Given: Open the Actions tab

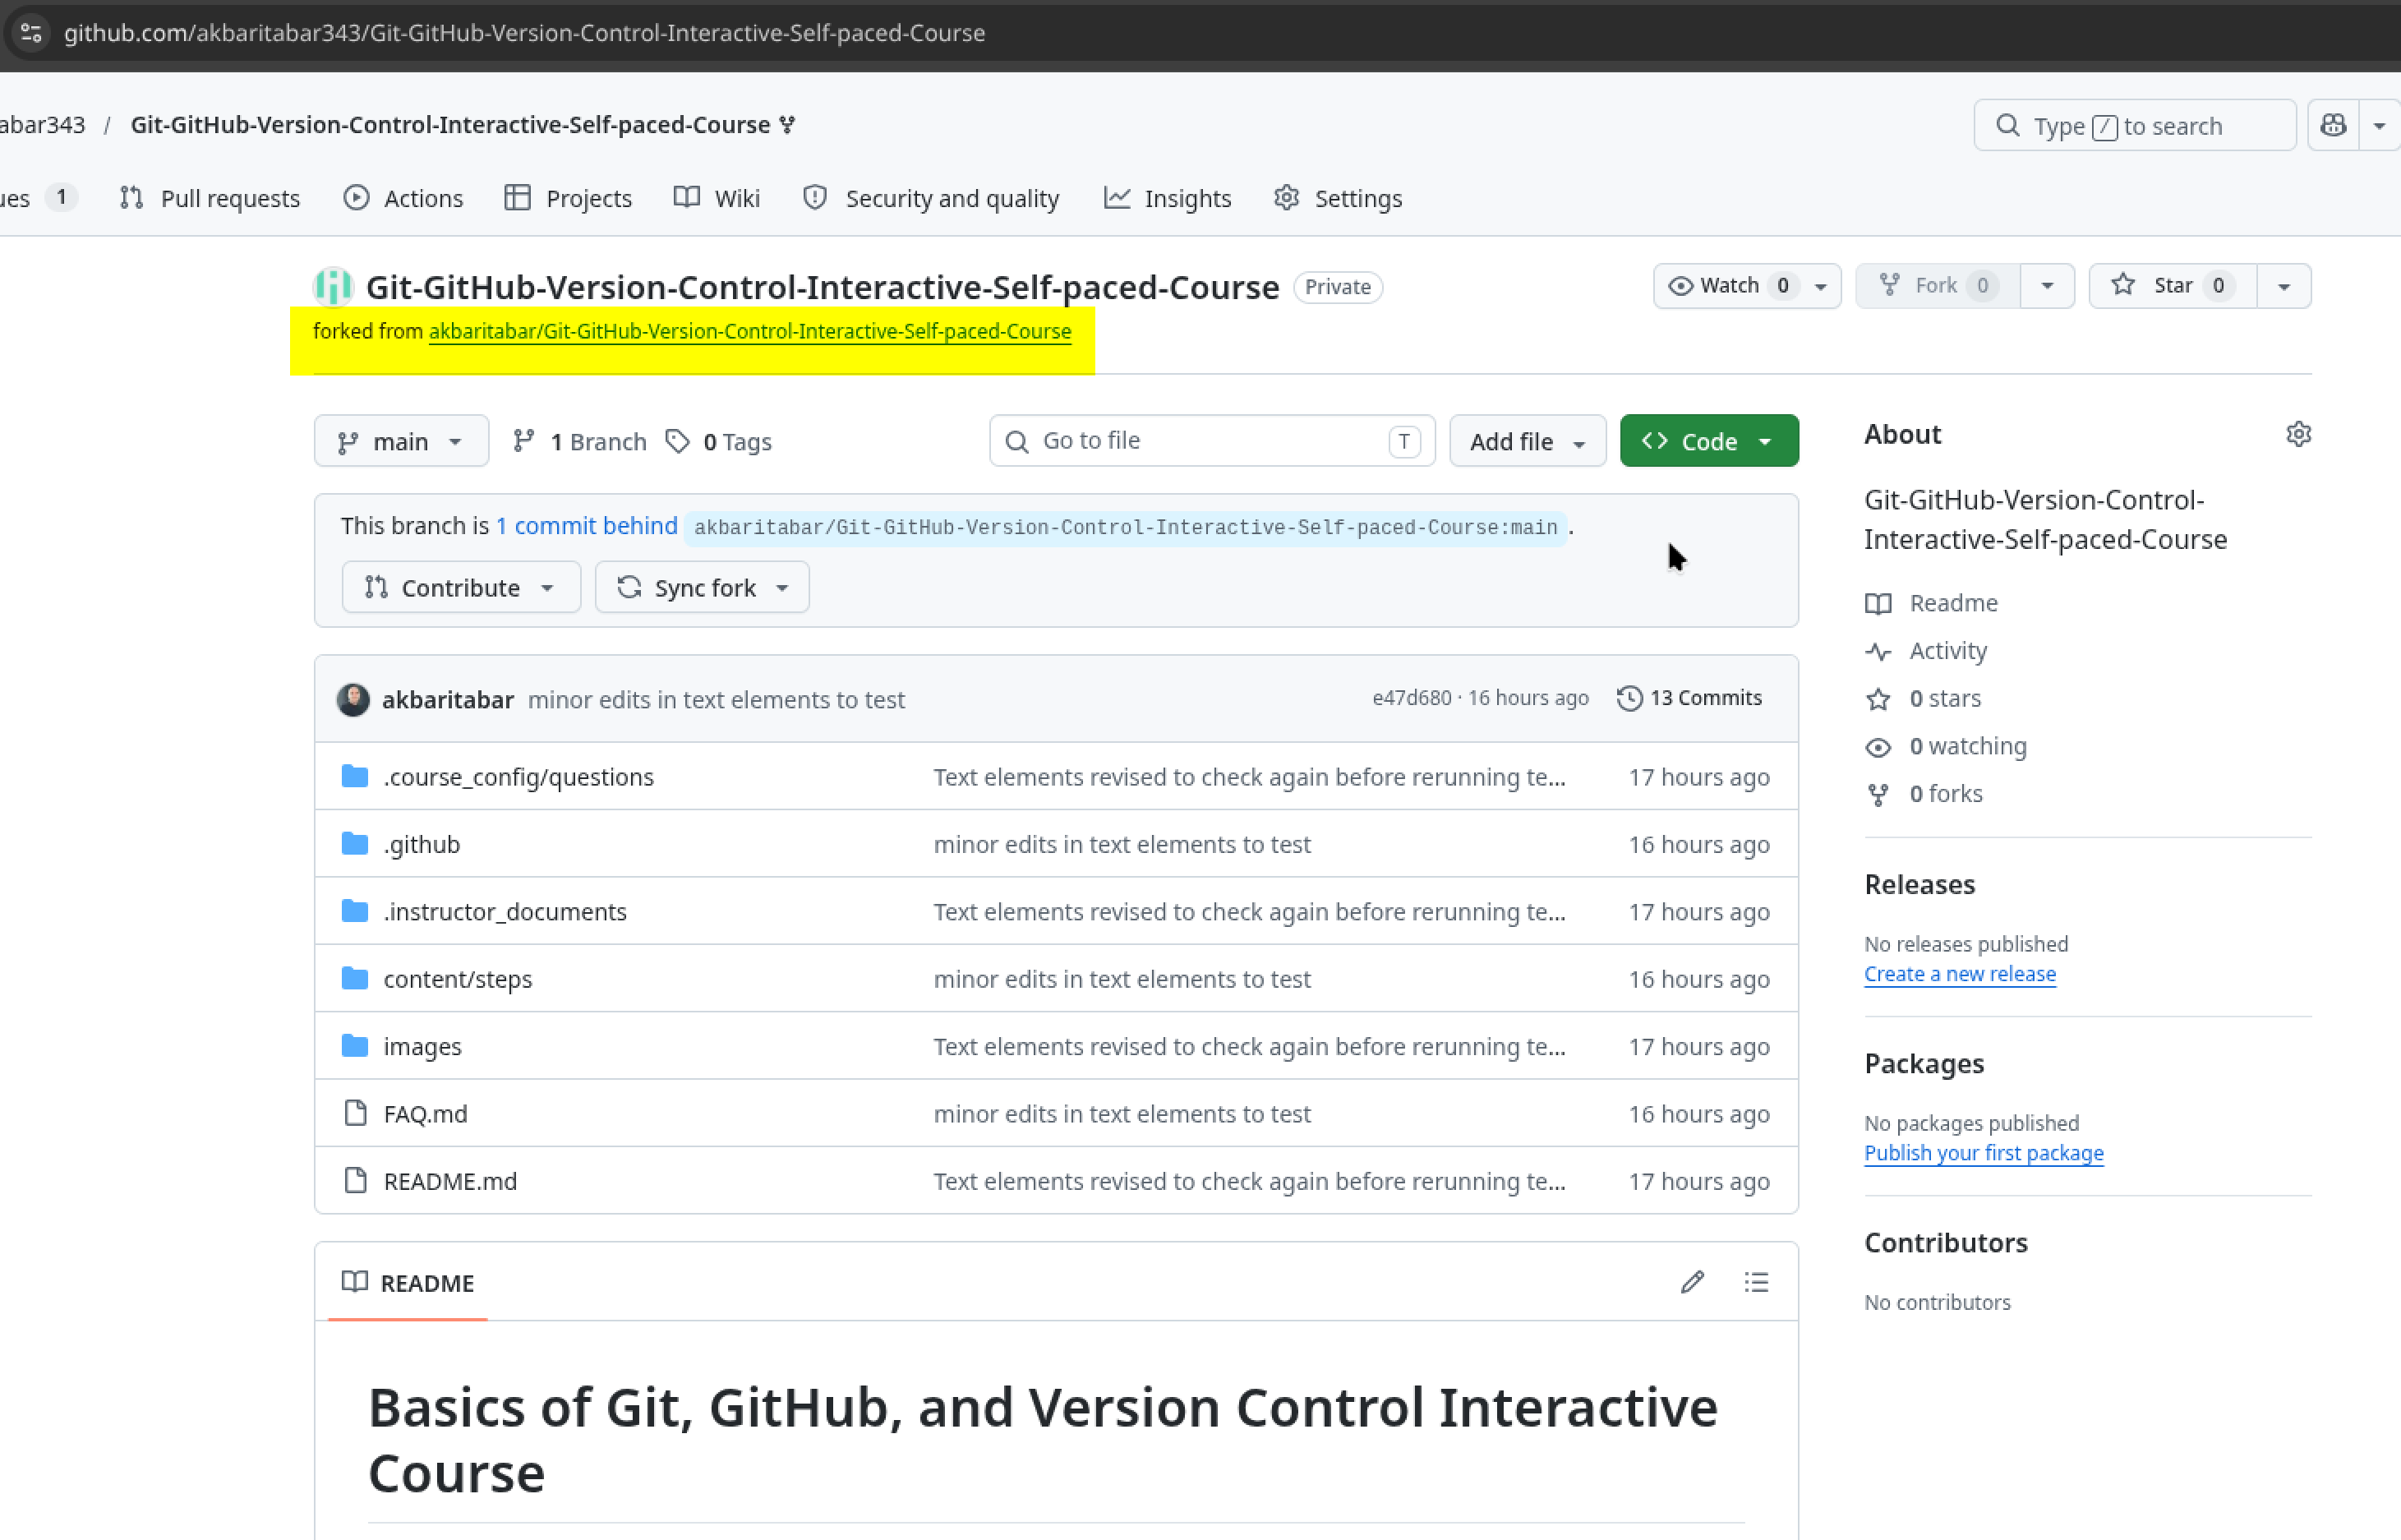Looking at the screenshot, I should pyautogui.click(x=403, y=198).
